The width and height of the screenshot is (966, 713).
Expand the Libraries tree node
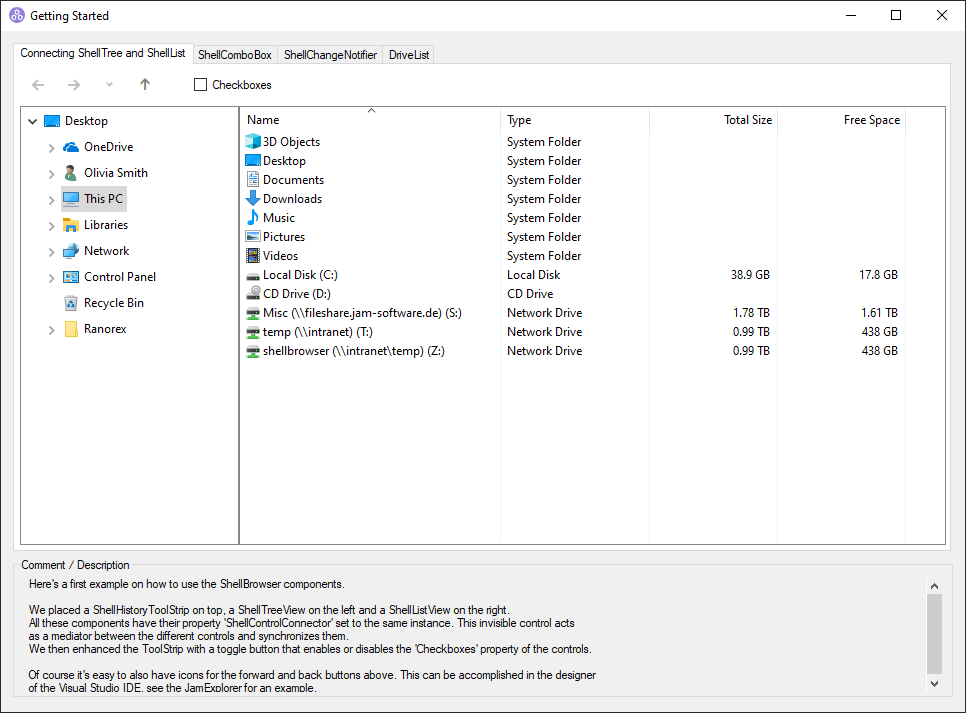pyautogui.click(x=52, y=225)
